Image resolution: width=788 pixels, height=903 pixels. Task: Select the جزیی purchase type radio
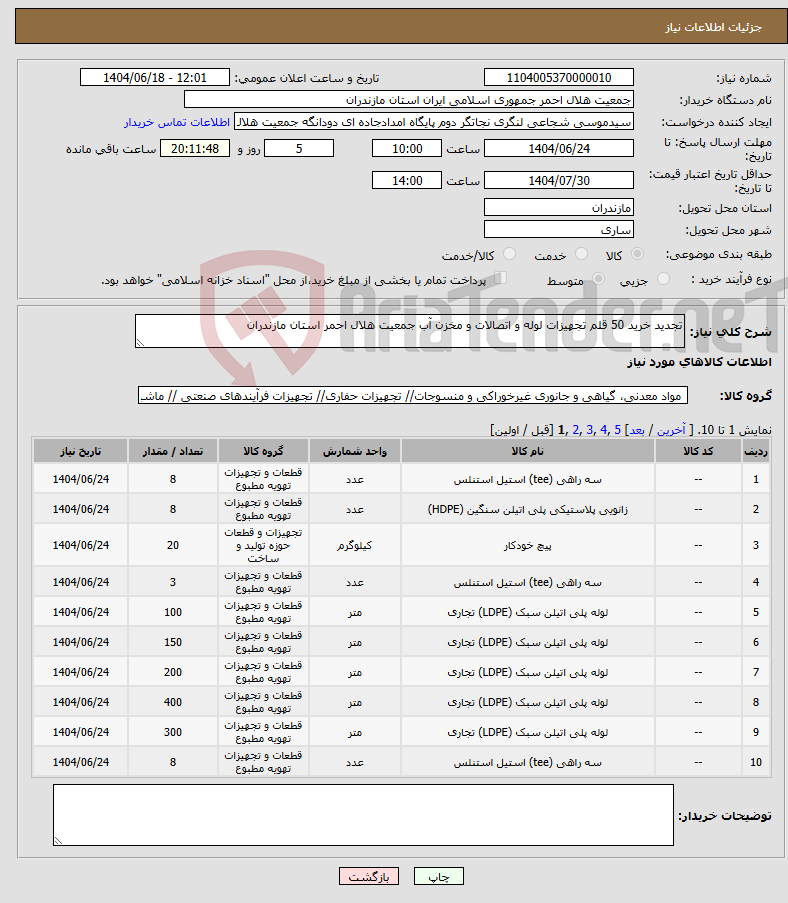point(664,279)
